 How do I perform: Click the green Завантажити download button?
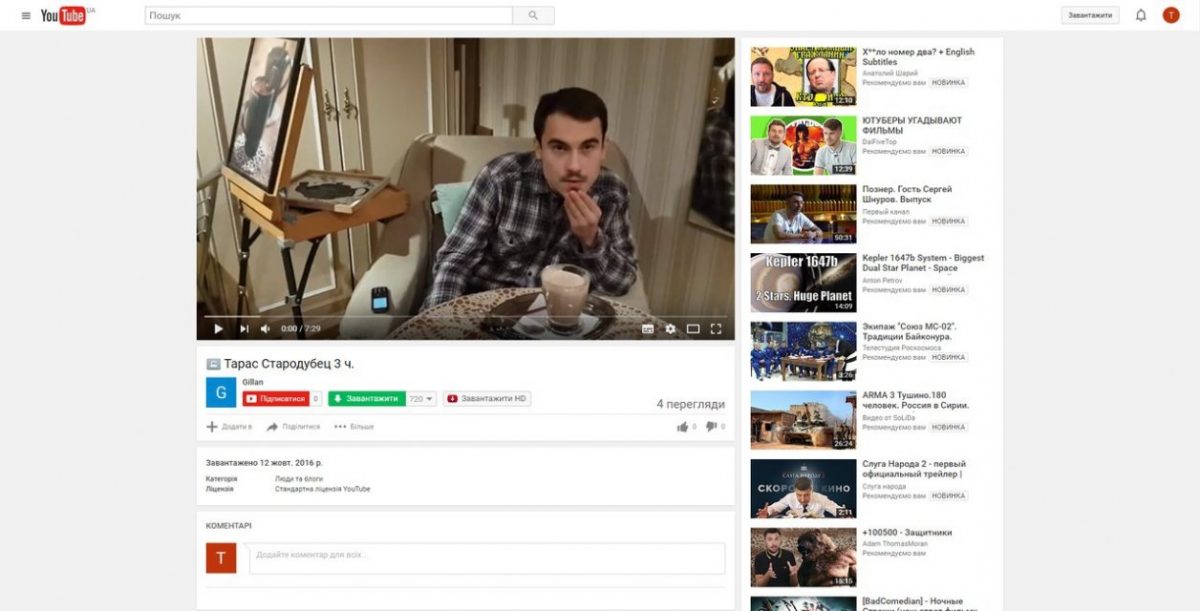[x=366, y=398]
